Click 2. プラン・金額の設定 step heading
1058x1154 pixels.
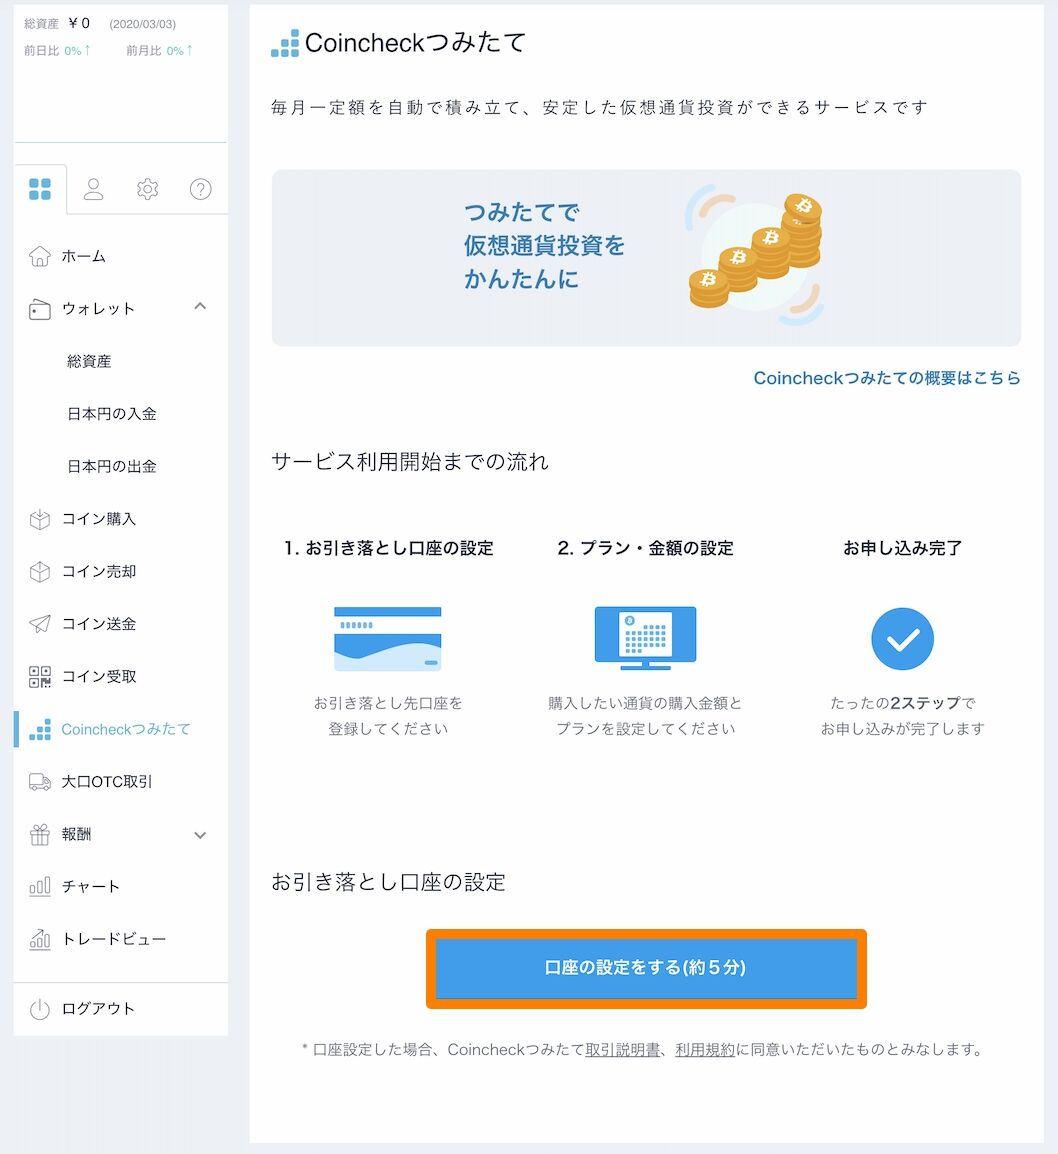coord(645,548)
